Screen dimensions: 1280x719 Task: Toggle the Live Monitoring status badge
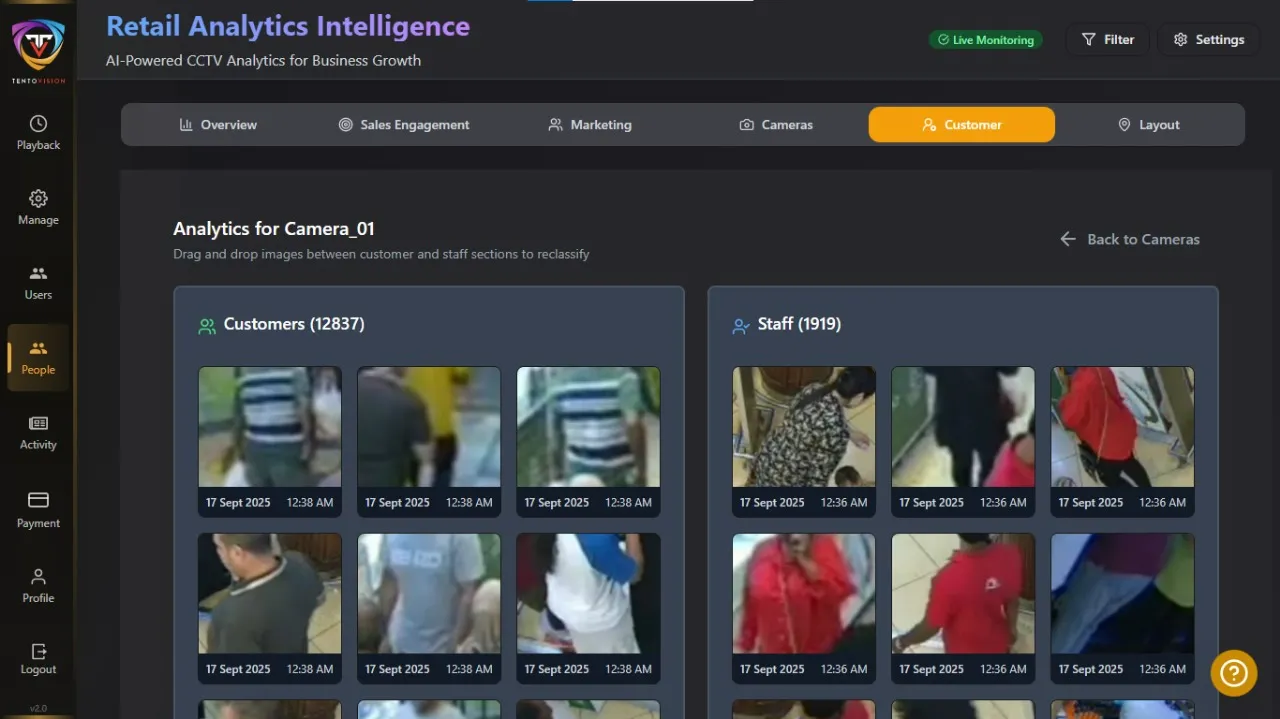(x=986, y=39)
